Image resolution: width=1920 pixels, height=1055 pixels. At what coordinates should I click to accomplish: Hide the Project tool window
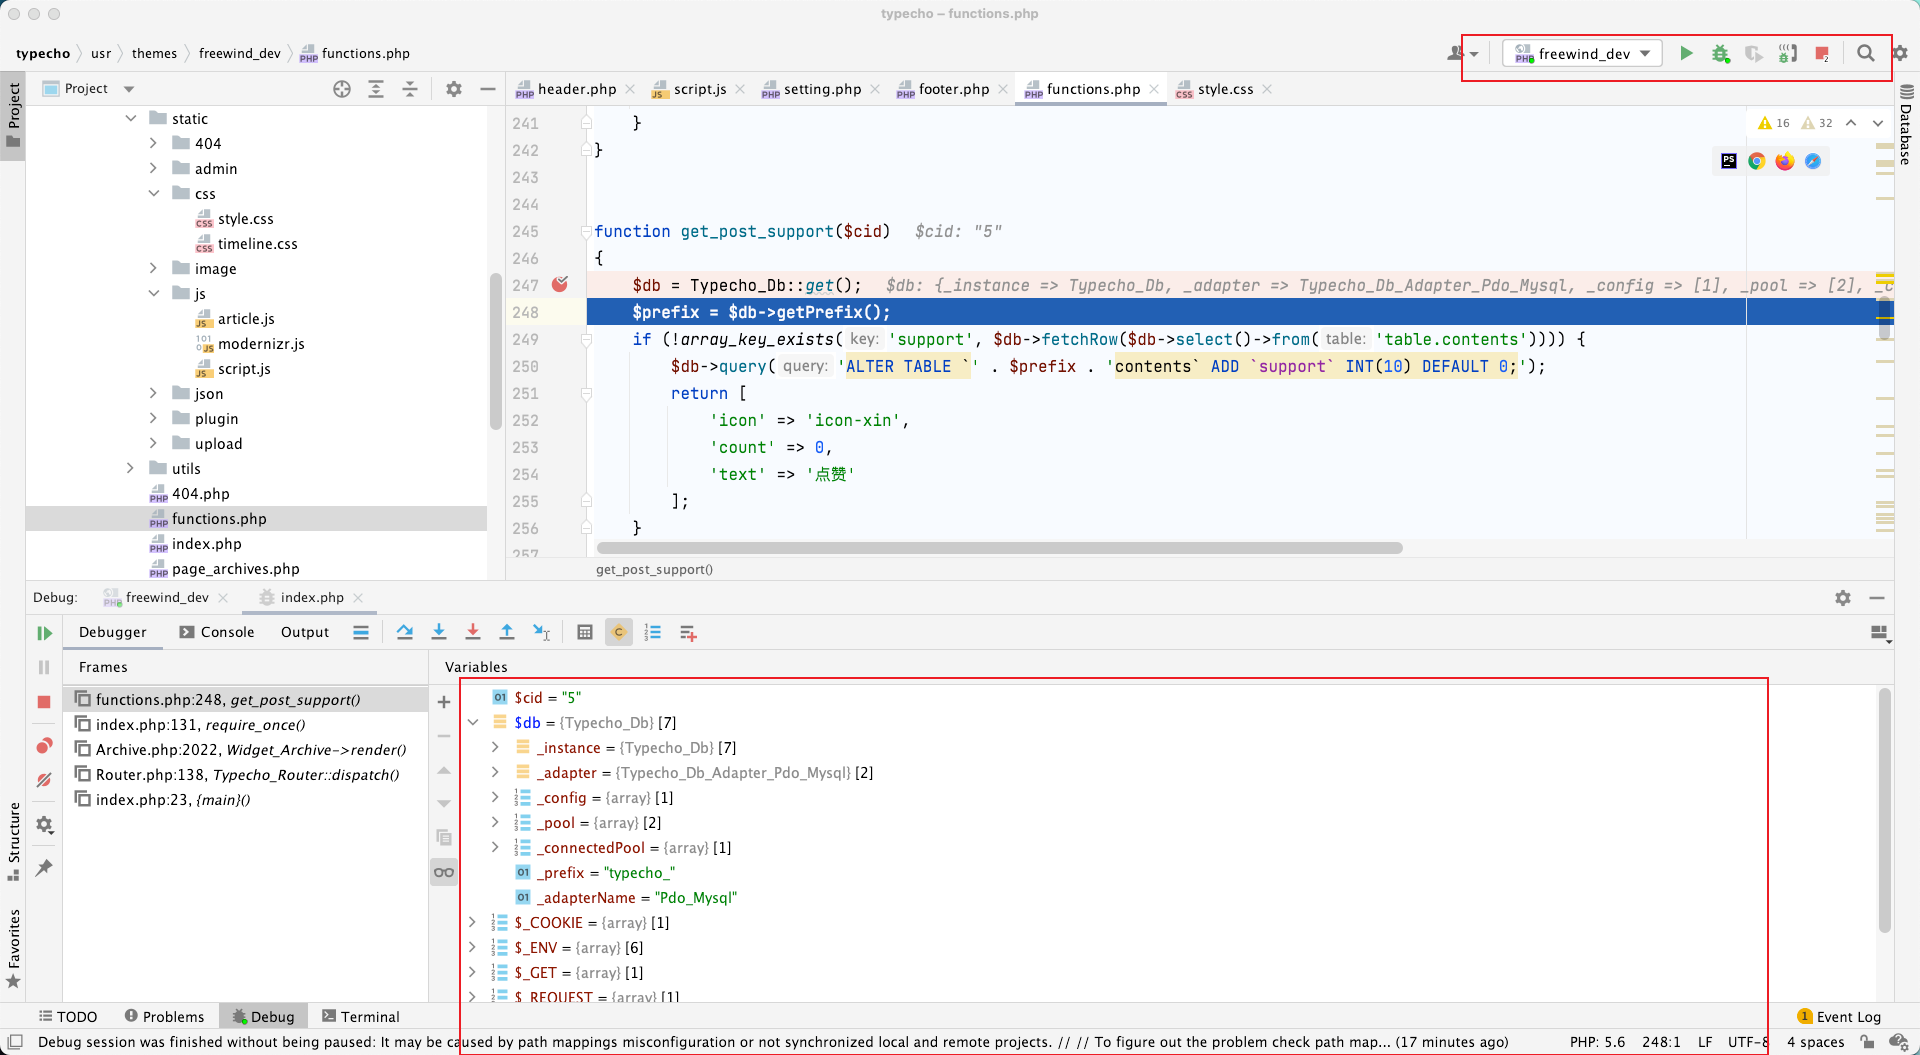(488, 89)
